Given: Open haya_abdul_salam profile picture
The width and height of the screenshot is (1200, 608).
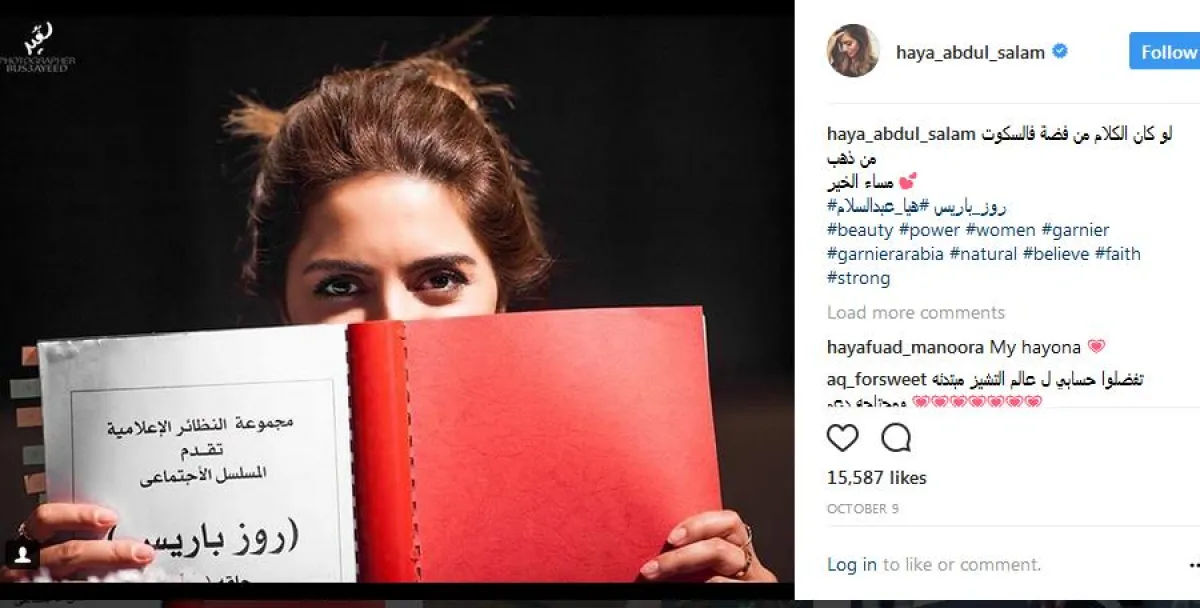Looking at the screenshot, I should (x=853, y=51).
